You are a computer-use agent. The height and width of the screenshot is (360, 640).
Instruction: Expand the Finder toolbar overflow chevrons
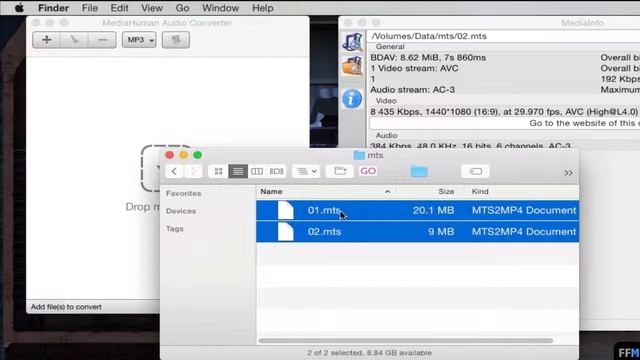pyautogui.click(x=568, y=173)
